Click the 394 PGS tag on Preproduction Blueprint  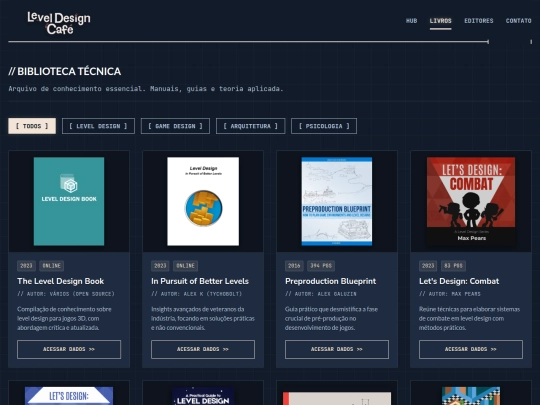(321, 266)
